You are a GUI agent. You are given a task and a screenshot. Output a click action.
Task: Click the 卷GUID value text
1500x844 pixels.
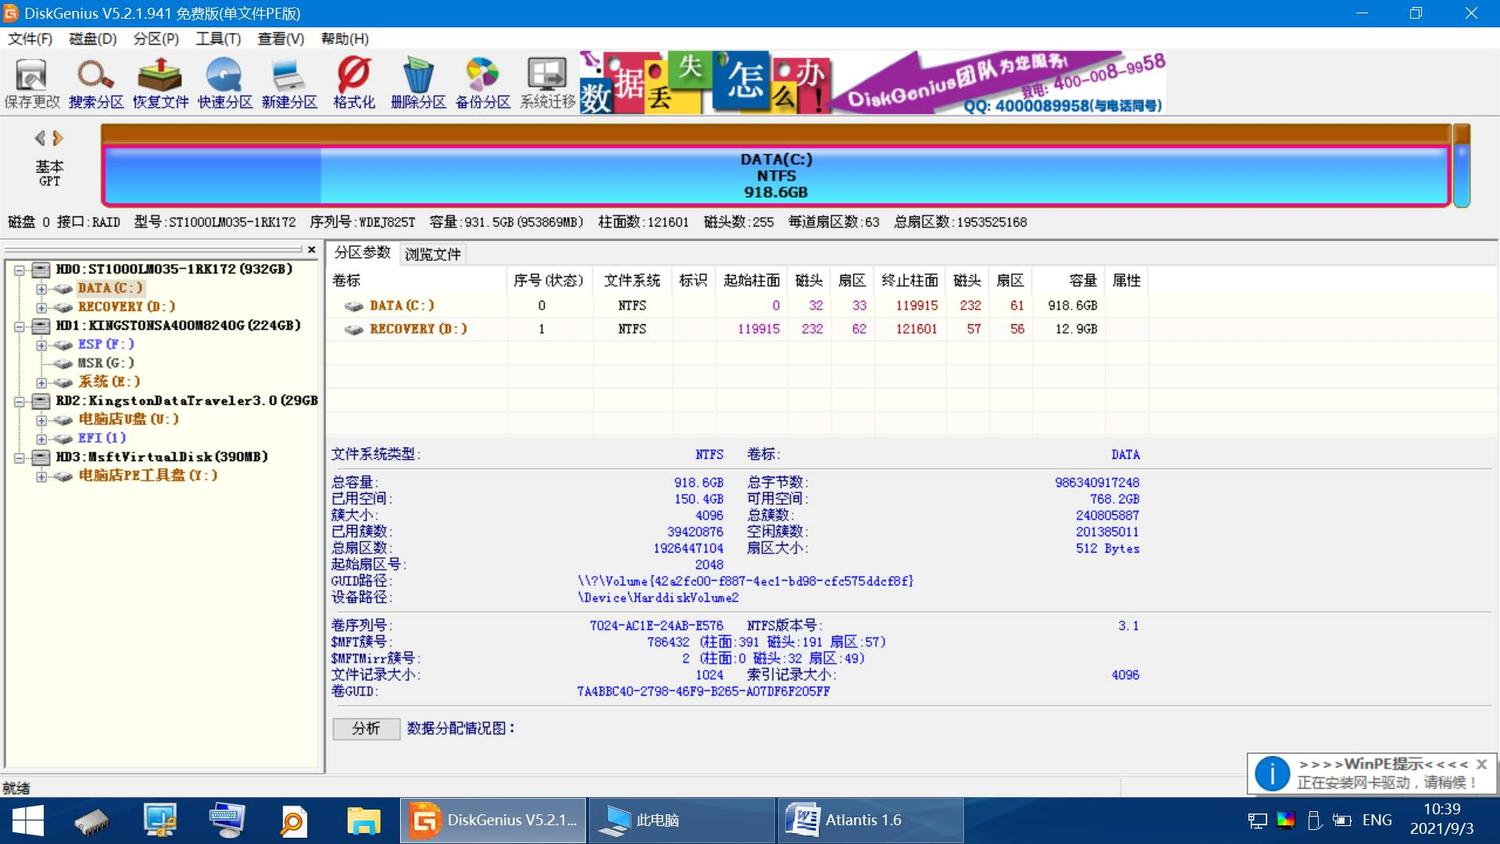tap(703, 692)
